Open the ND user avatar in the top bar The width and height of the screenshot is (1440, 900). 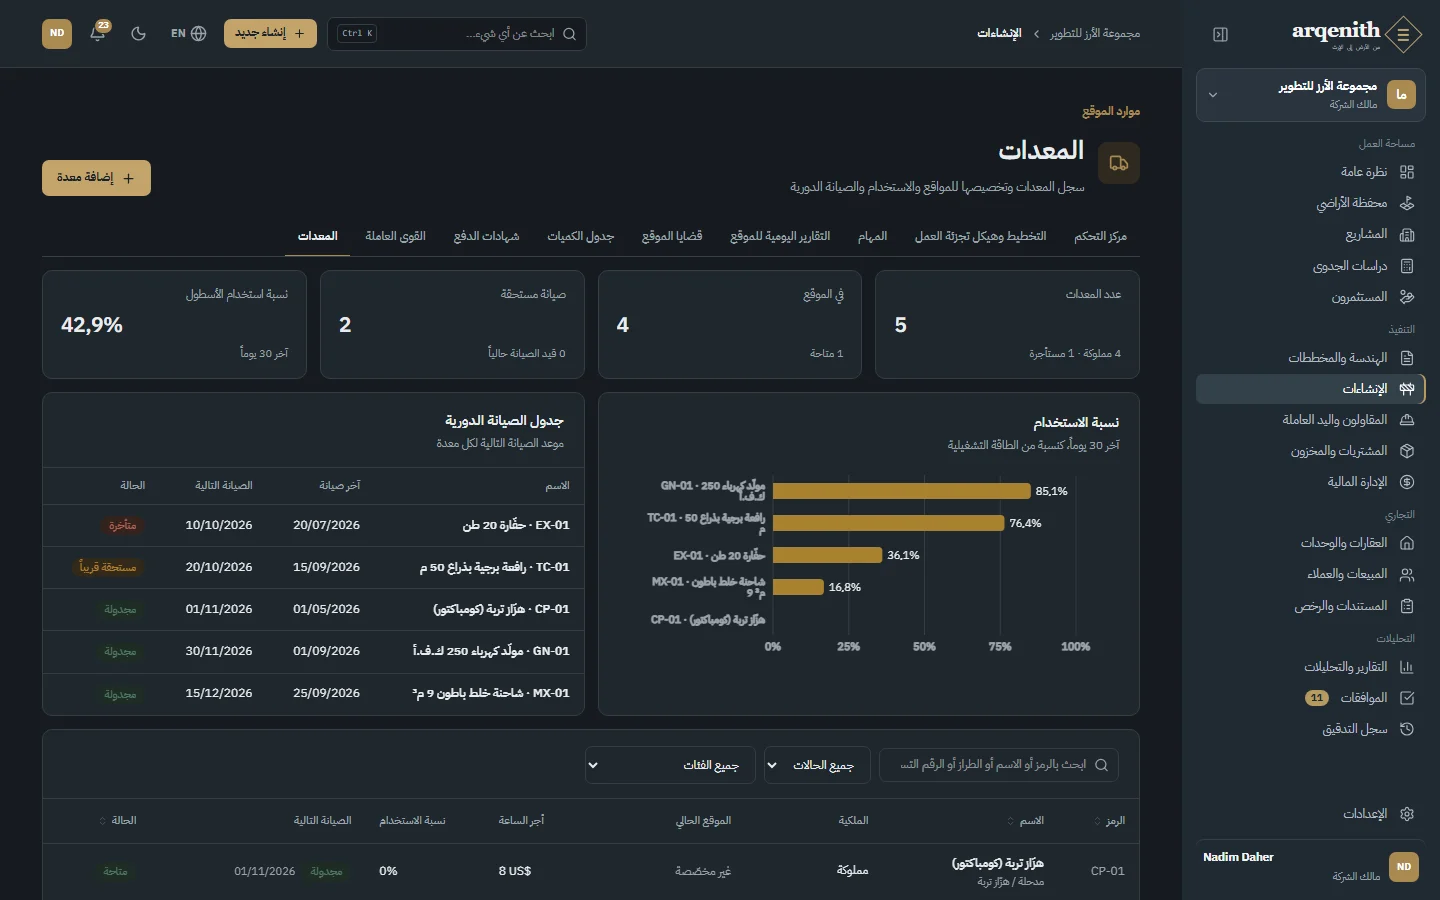[57, 33]
